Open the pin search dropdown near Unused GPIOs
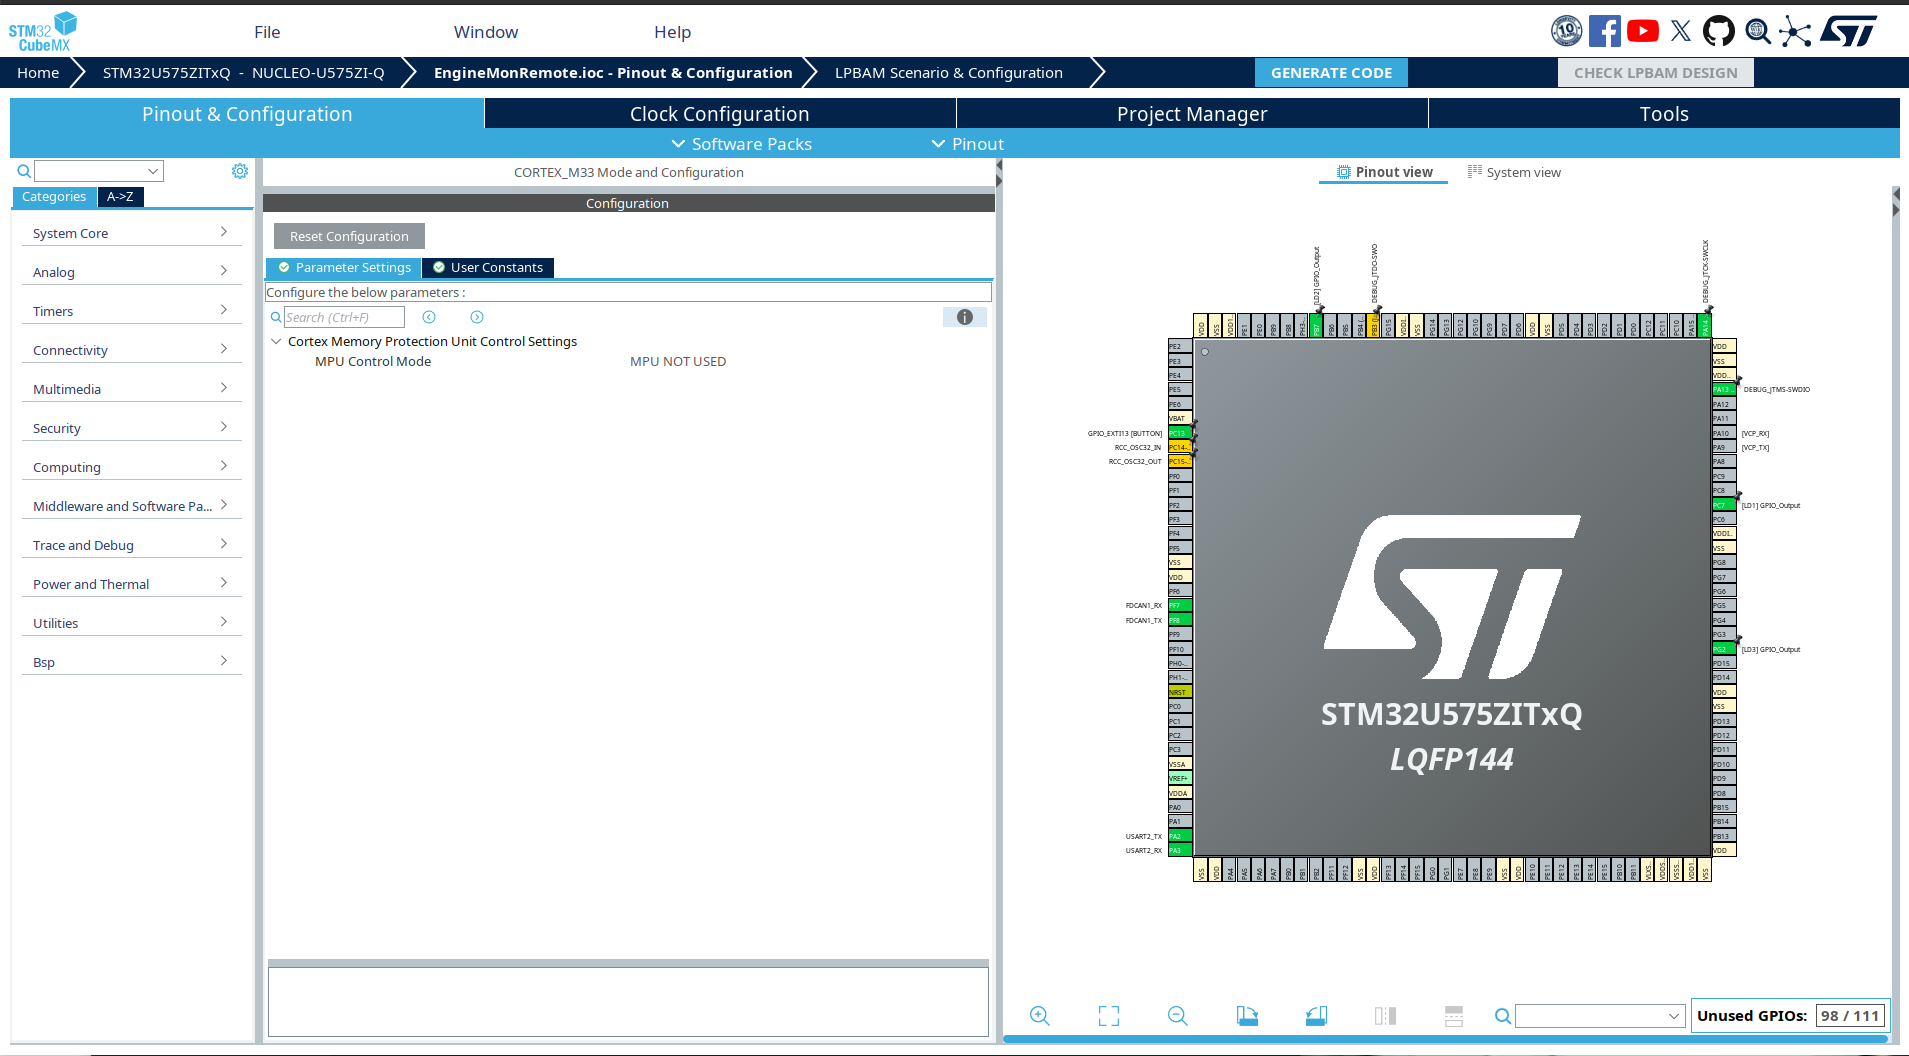The image size is (1909, 1056). click(1676, 1015)
